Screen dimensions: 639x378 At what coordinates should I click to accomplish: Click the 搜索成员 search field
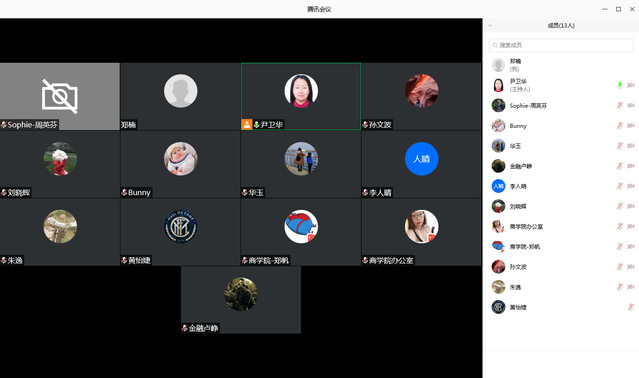point(561,45)
